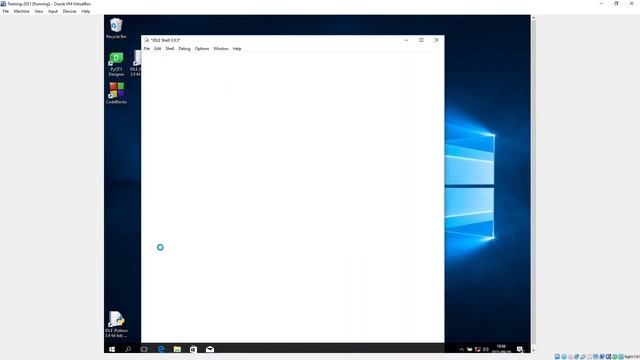Open the VirtualBox File menu
Image resolution: width=640 pixels, height=360 pixels.
[6, 11]
